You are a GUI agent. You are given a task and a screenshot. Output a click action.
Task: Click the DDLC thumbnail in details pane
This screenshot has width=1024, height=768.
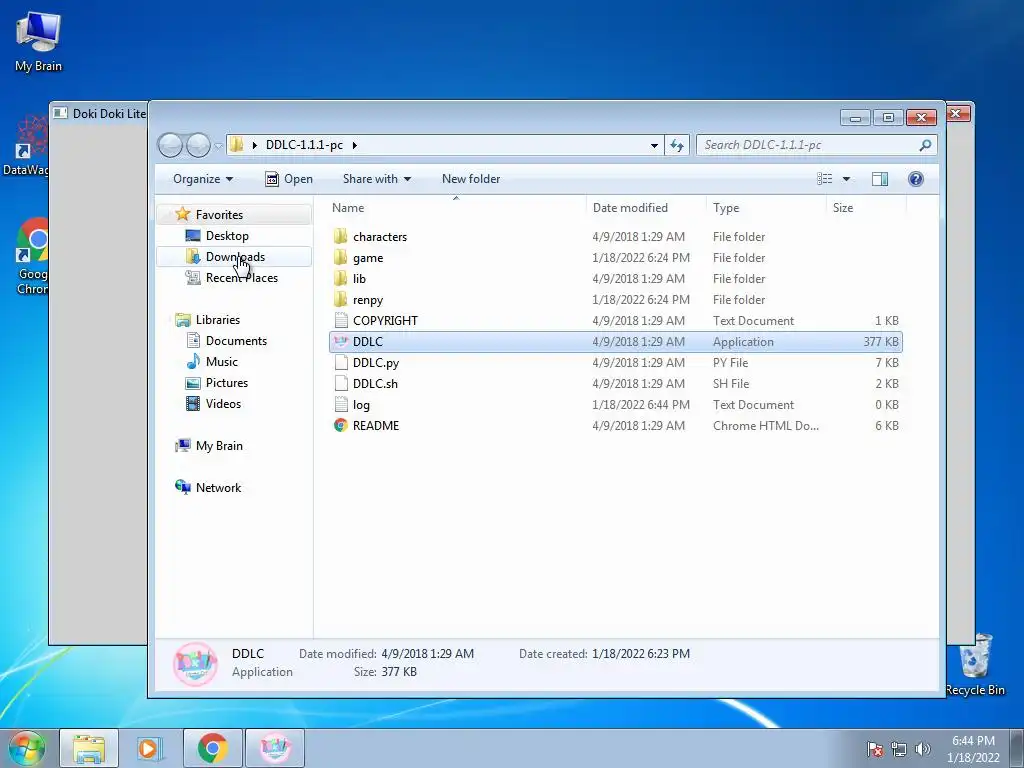pos(195,664)
